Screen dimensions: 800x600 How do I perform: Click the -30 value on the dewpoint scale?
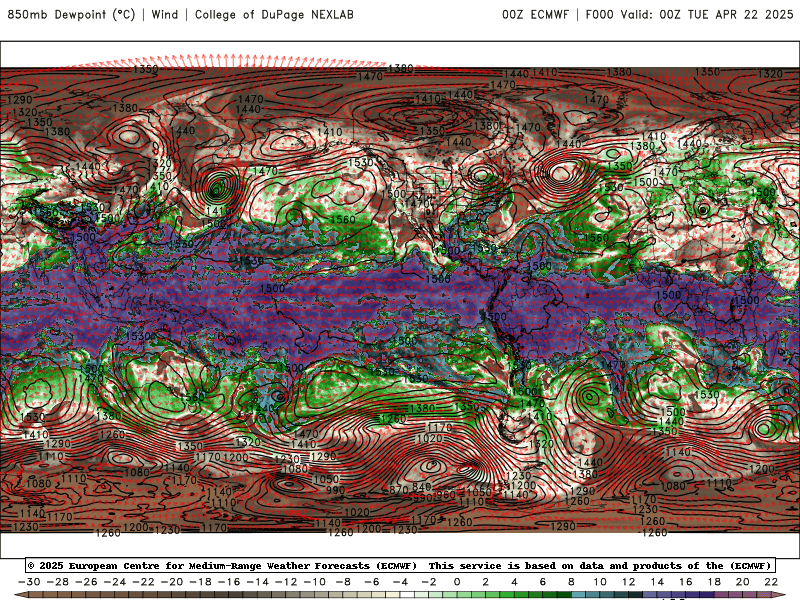tap(29, 582)
